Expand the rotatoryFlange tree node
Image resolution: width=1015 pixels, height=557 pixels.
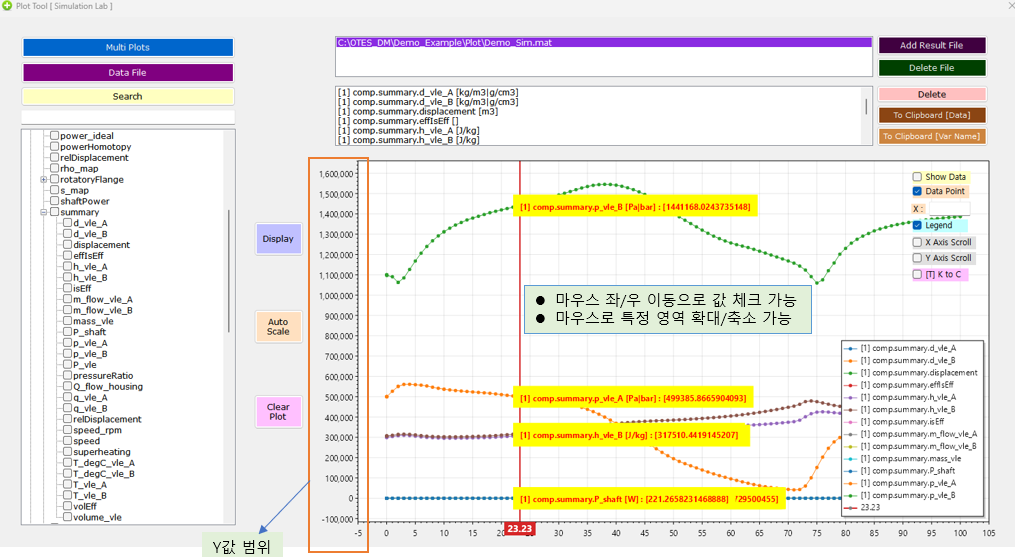[x=43, y=179]
